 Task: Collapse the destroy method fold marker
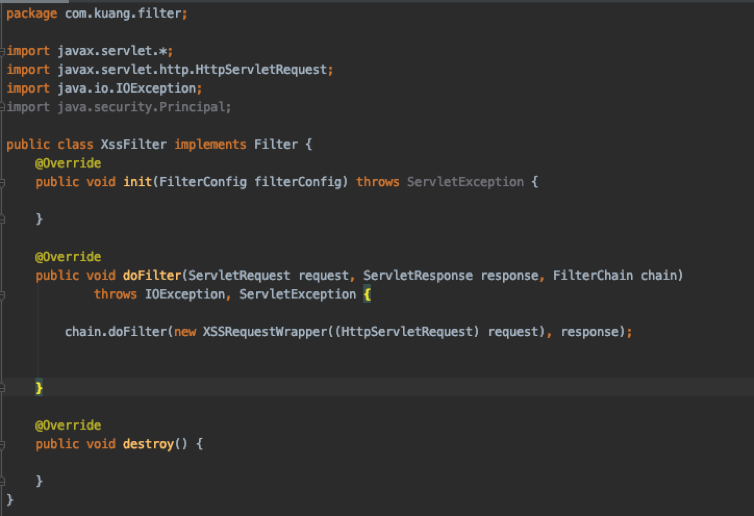tap(2, 444)
